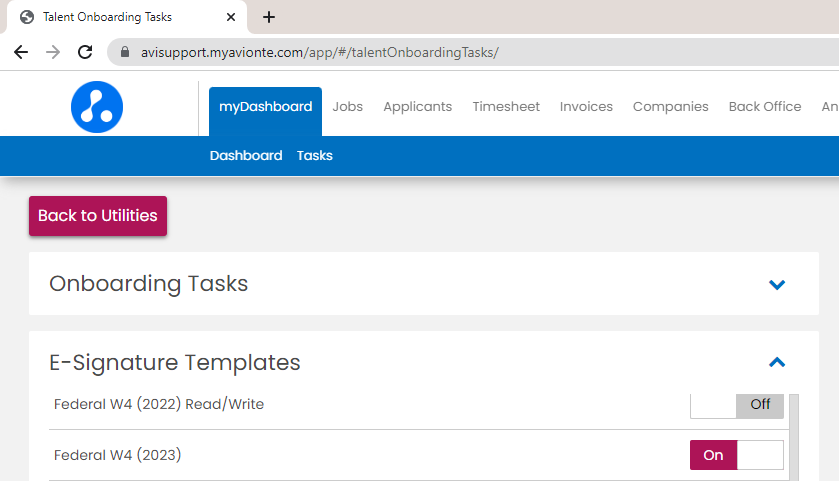Open the Jobs menu
Image resolution: width=839 pixels, height=481 pixels.
347,107
